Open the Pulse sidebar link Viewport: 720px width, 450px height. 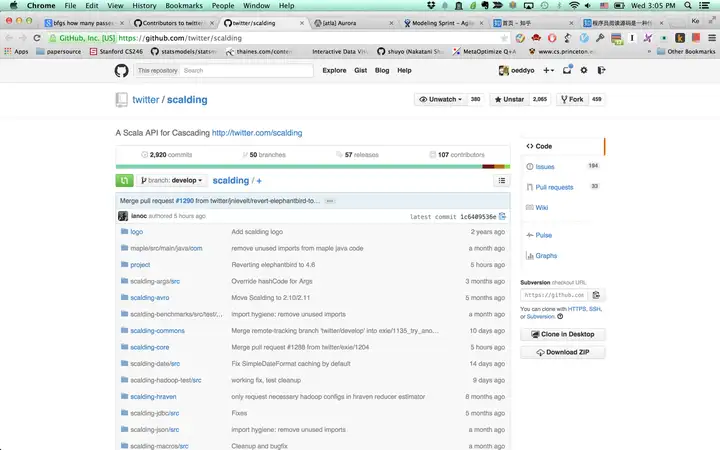543,235
